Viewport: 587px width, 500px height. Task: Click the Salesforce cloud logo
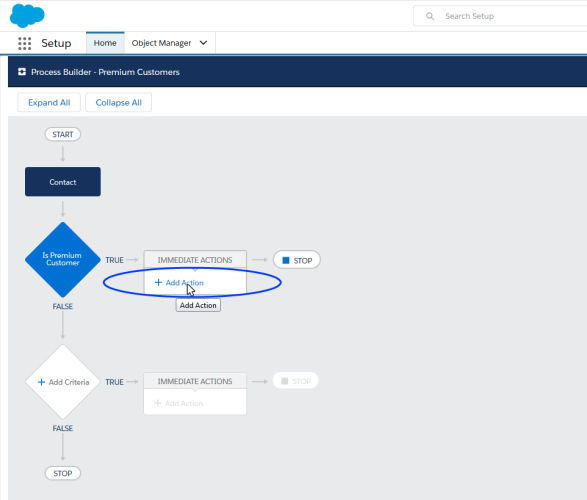click(x=27, y=16)
